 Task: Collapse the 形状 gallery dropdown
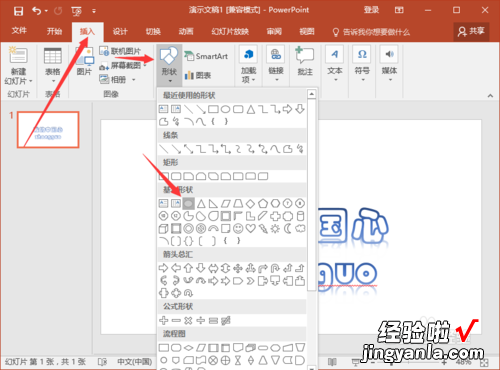169,81
